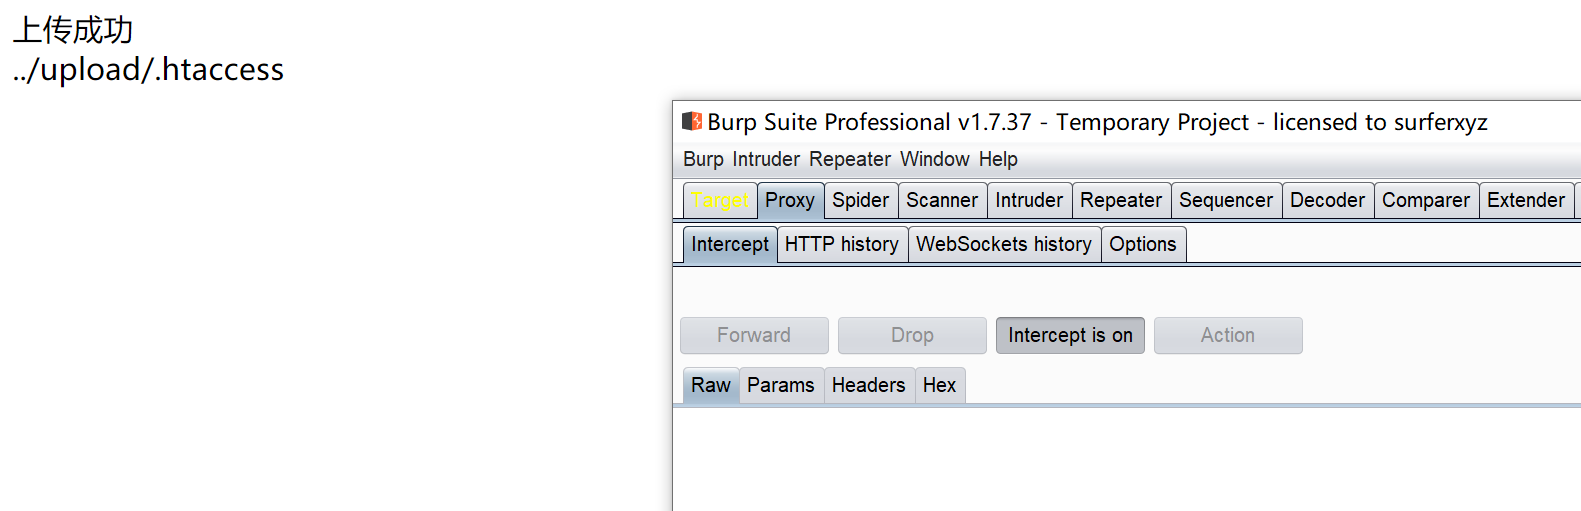Viewport: 1581px width, 511px height.
Task: Toggle the Intercept is on button
Action: 1070,335
